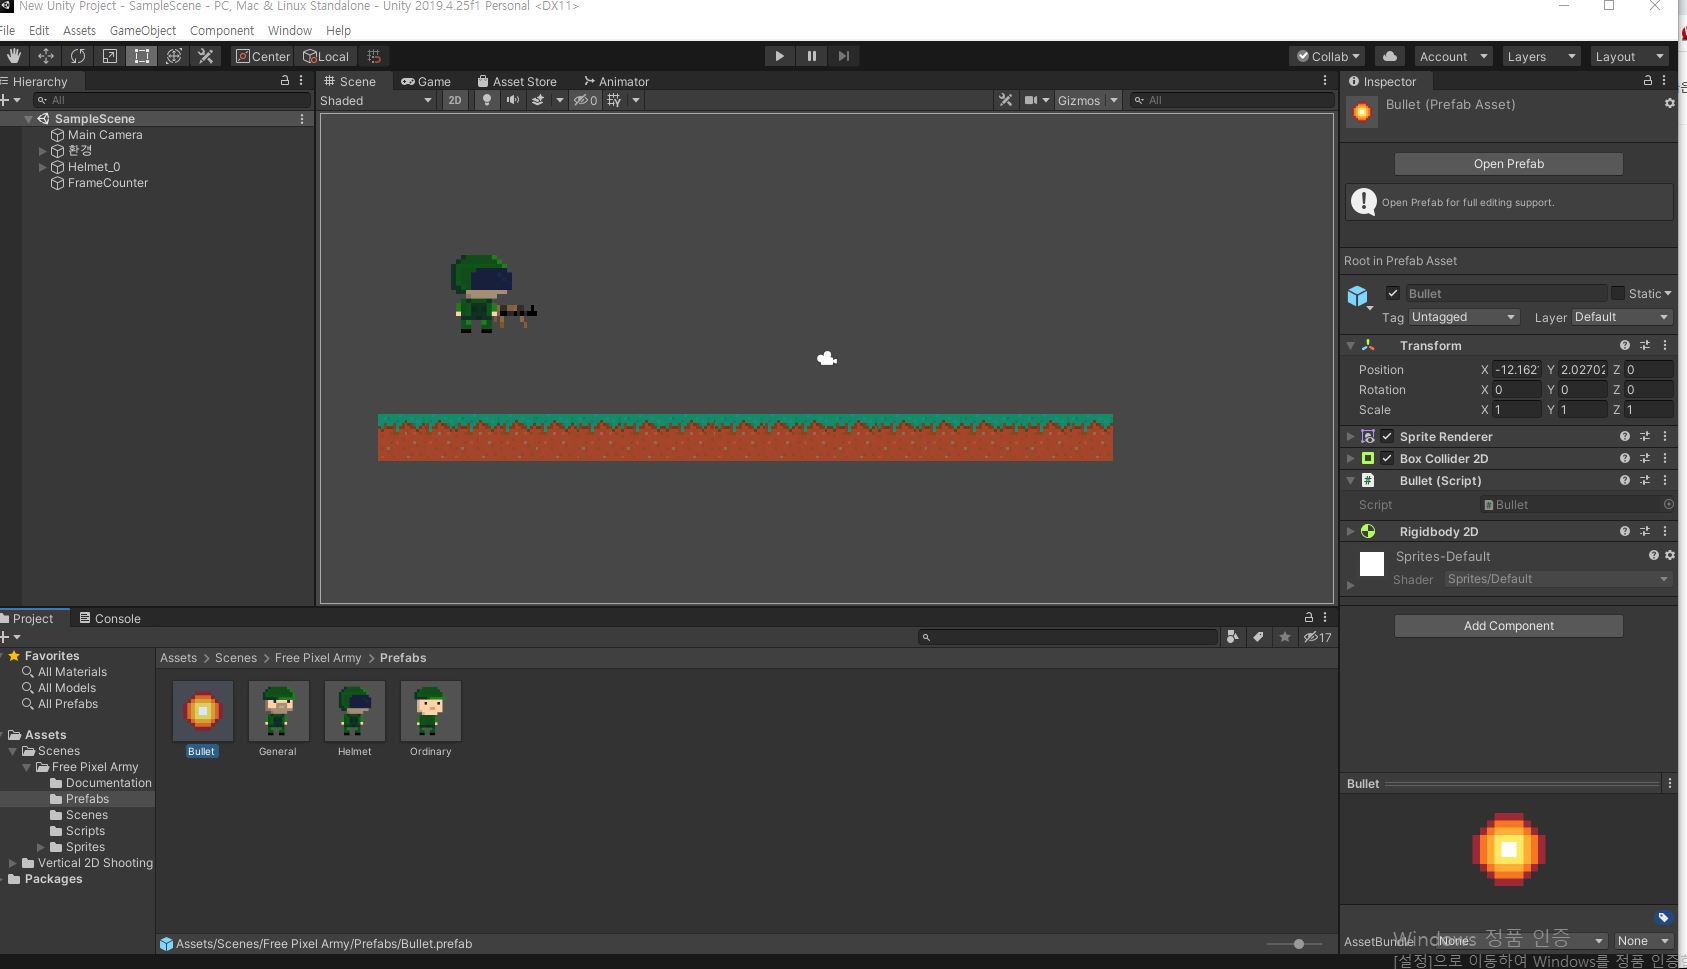The height and width of the screenshot is (969, 1687).
Task: Open the File menu
Action: click(x=7, y=30)
